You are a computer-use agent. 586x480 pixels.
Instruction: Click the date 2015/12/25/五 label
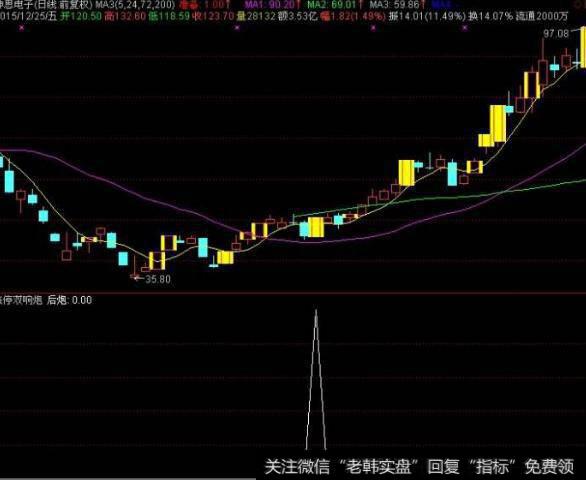(29, 16)
